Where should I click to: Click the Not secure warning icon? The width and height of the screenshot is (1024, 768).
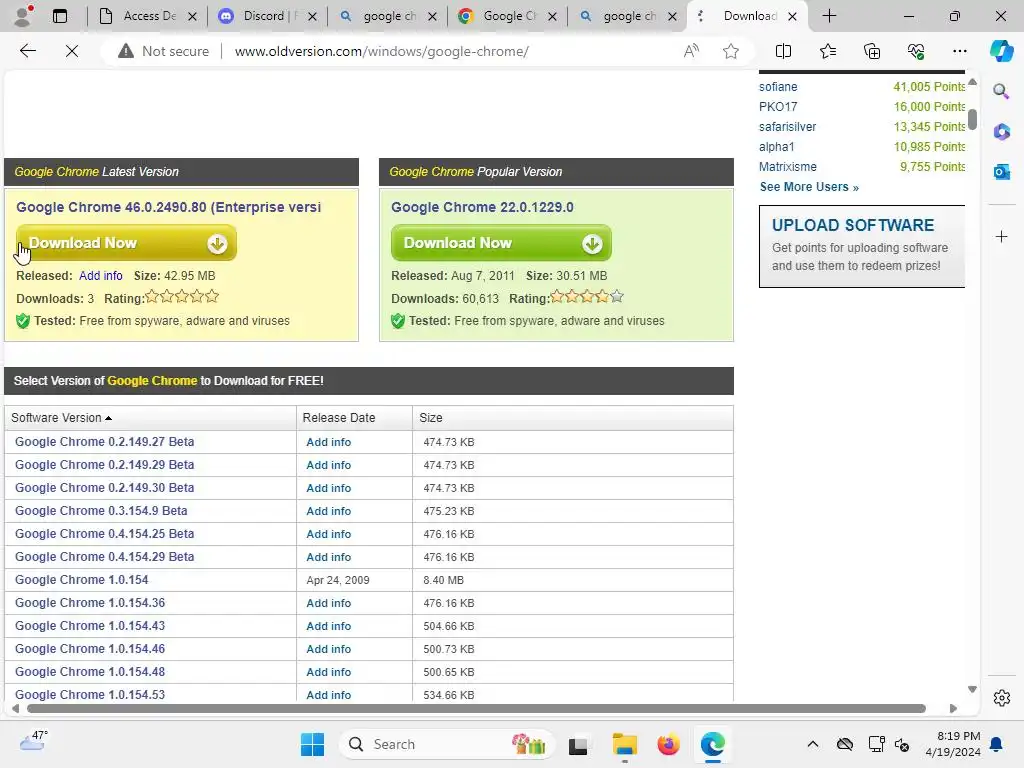(125, 51)
